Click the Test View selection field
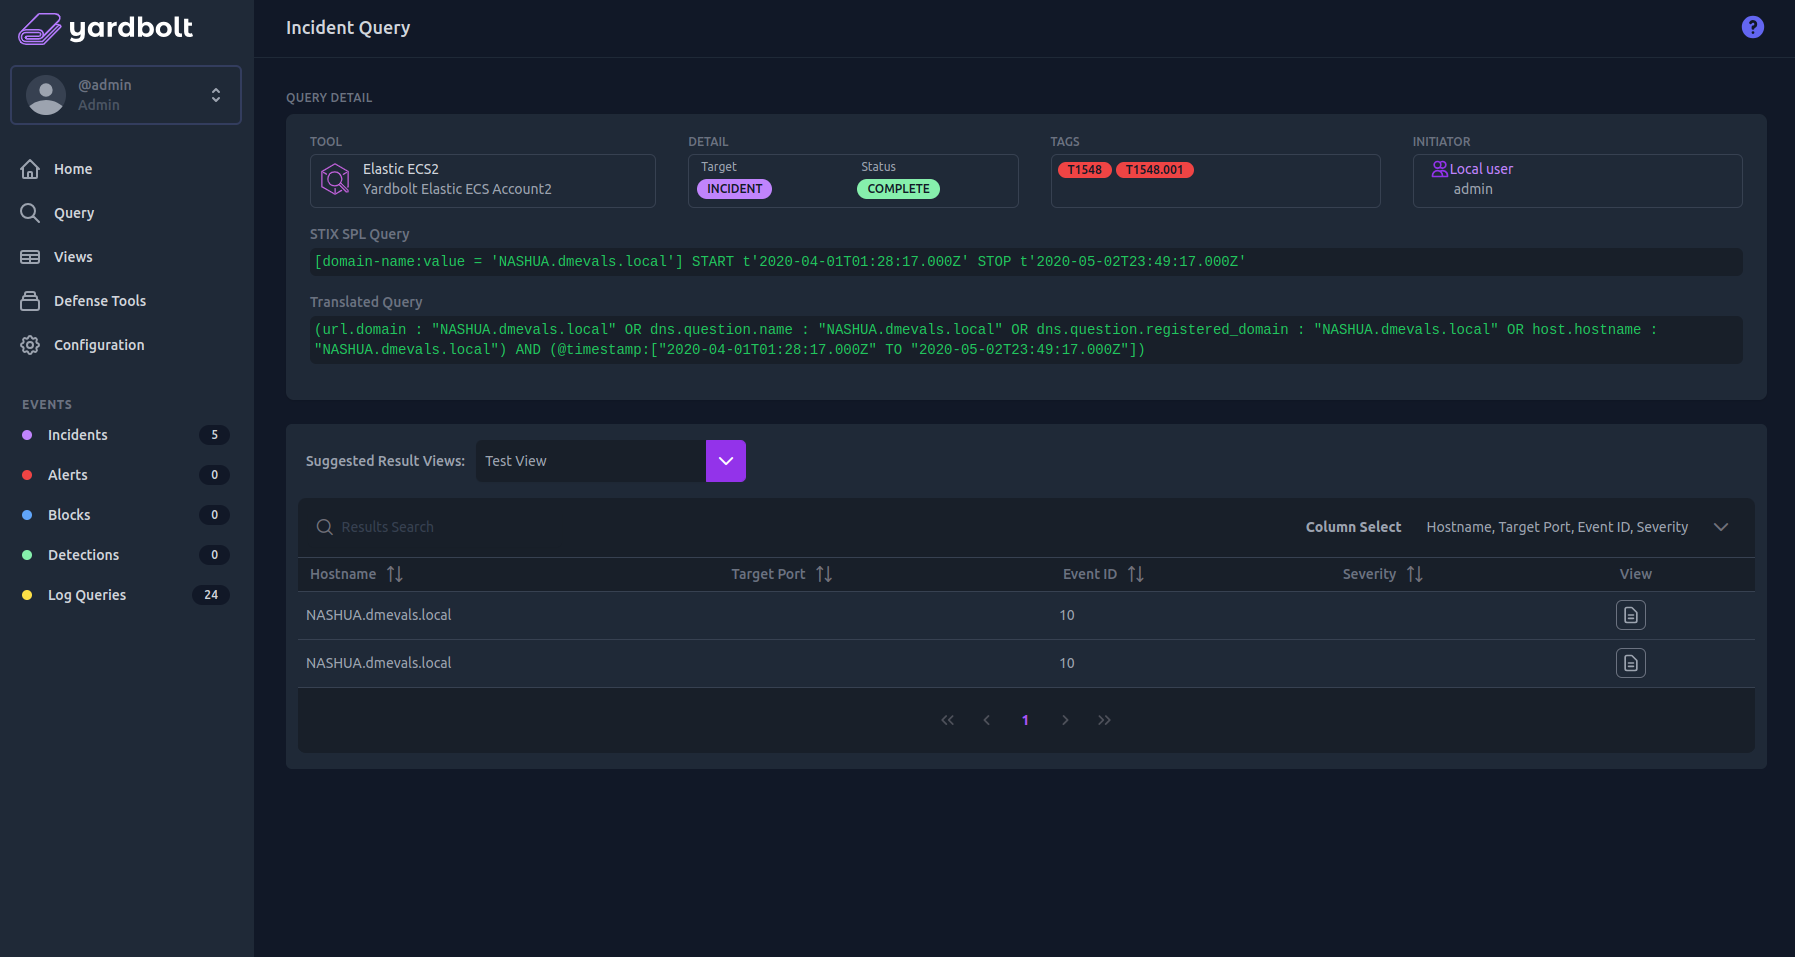Image resolution: width=1795 pixels, height=957 pixels. [x=591, y=461]
